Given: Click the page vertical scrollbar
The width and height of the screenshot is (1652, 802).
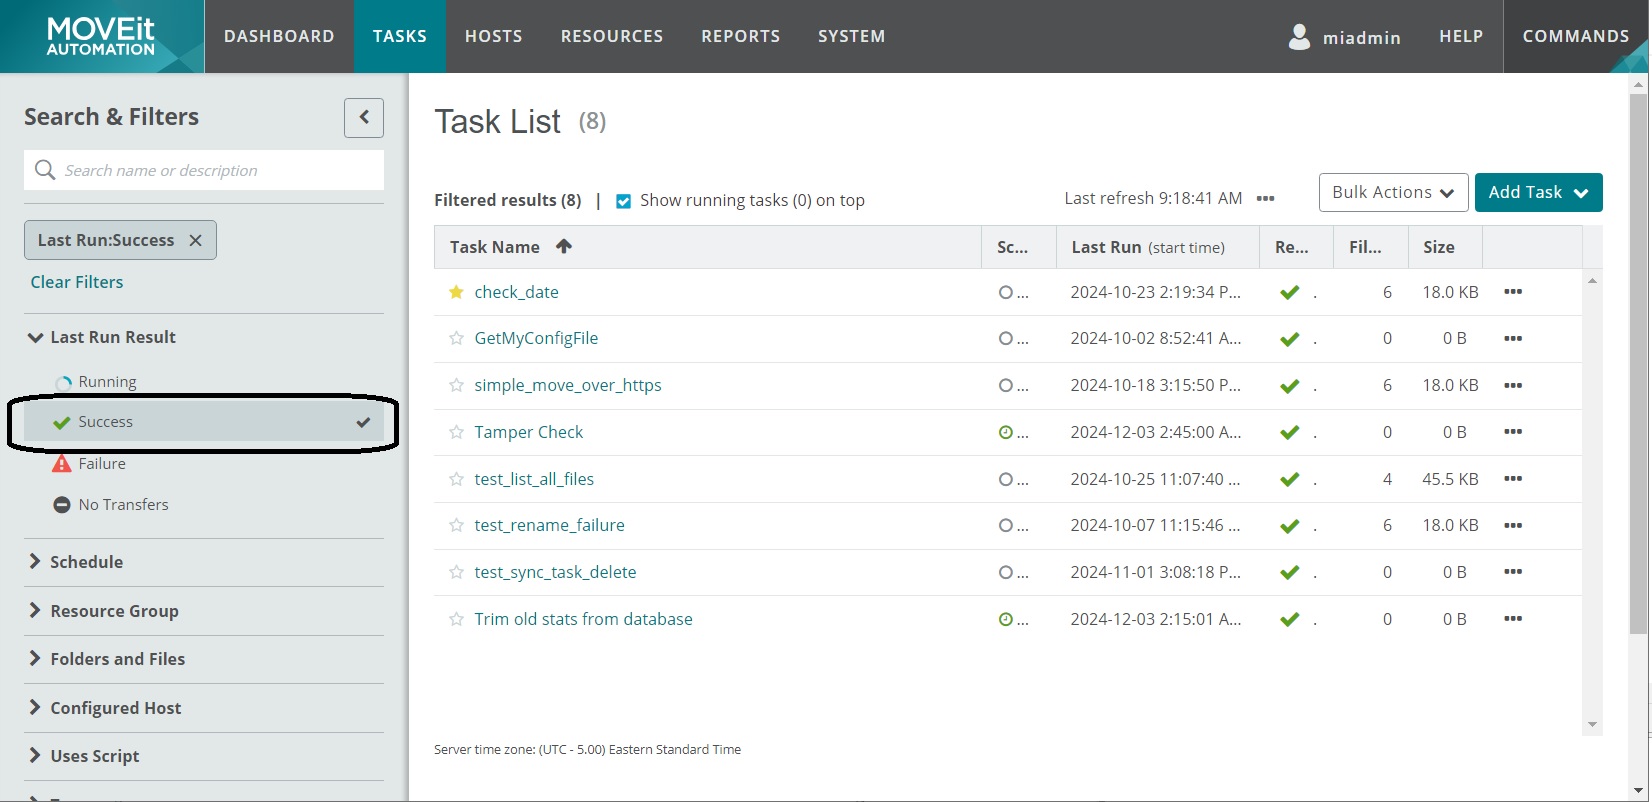Looking at the screenshot, I should coord(1638,365).
